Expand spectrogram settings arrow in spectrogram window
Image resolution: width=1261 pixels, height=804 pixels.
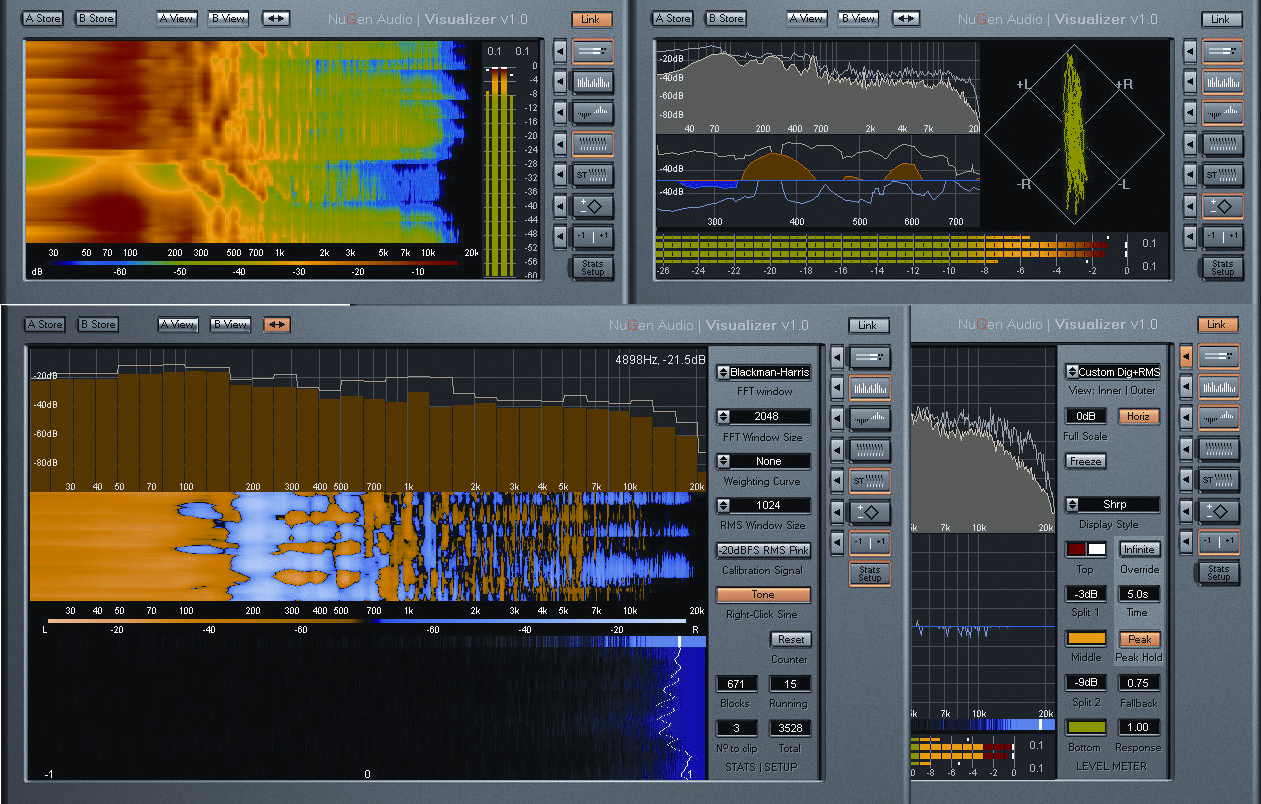click(560, 144)
